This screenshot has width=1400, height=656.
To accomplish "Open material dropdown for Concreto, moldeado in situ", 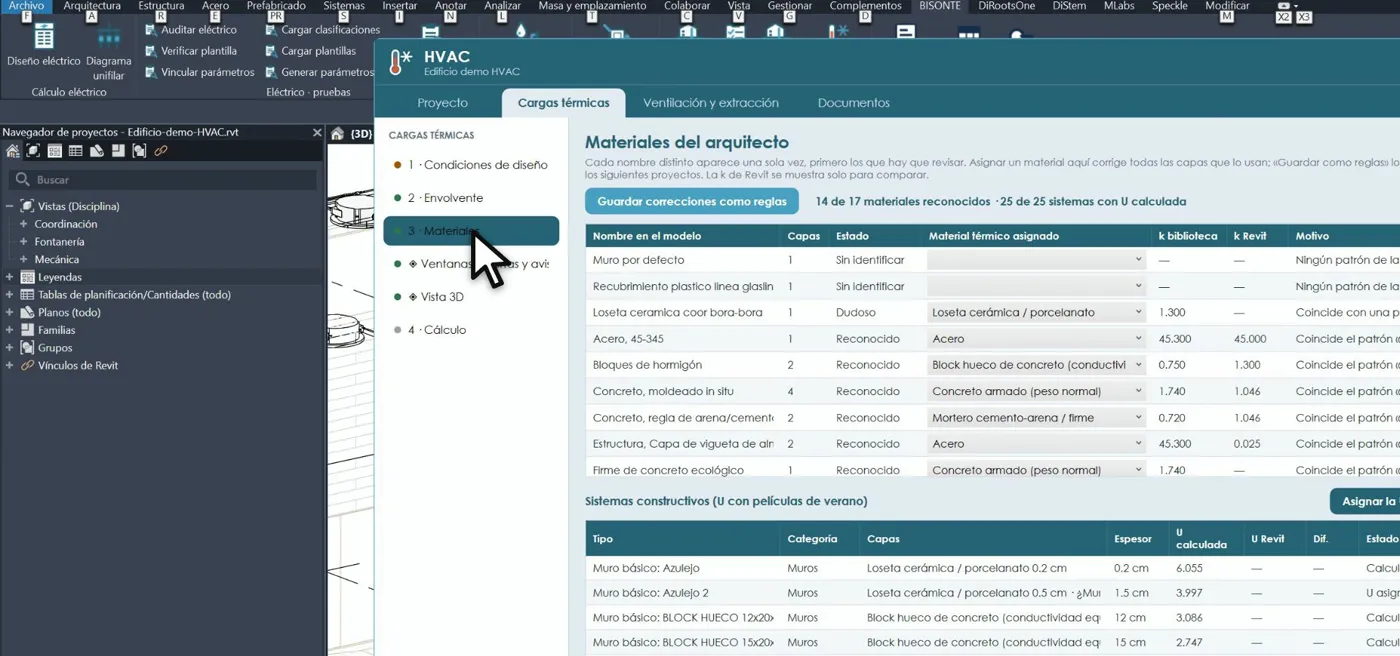I will point(1036,391).
